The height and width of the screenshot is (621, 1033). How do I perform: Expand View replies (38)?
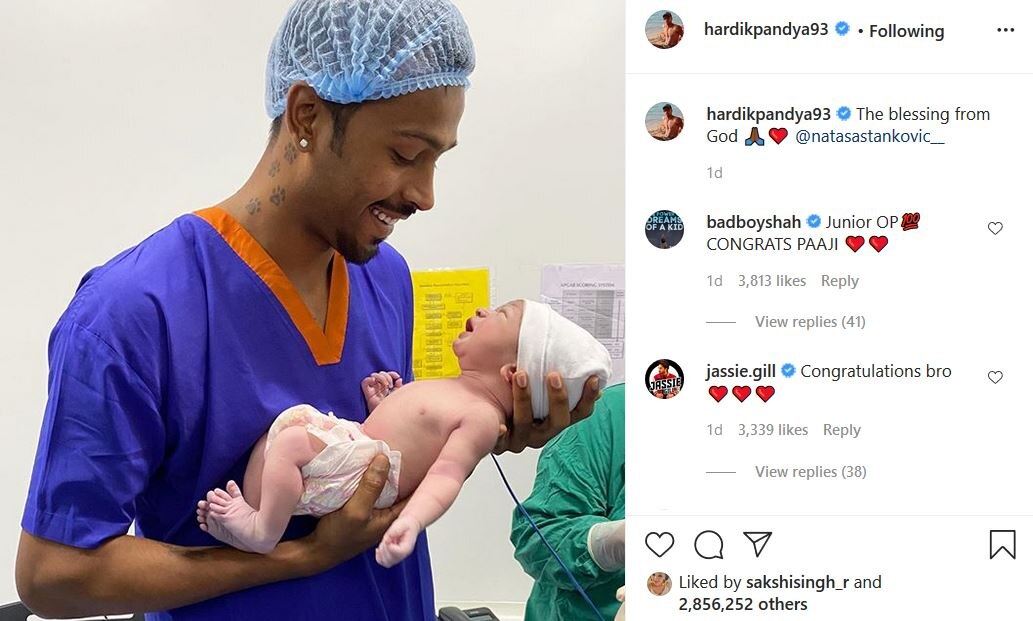point(810,472)
